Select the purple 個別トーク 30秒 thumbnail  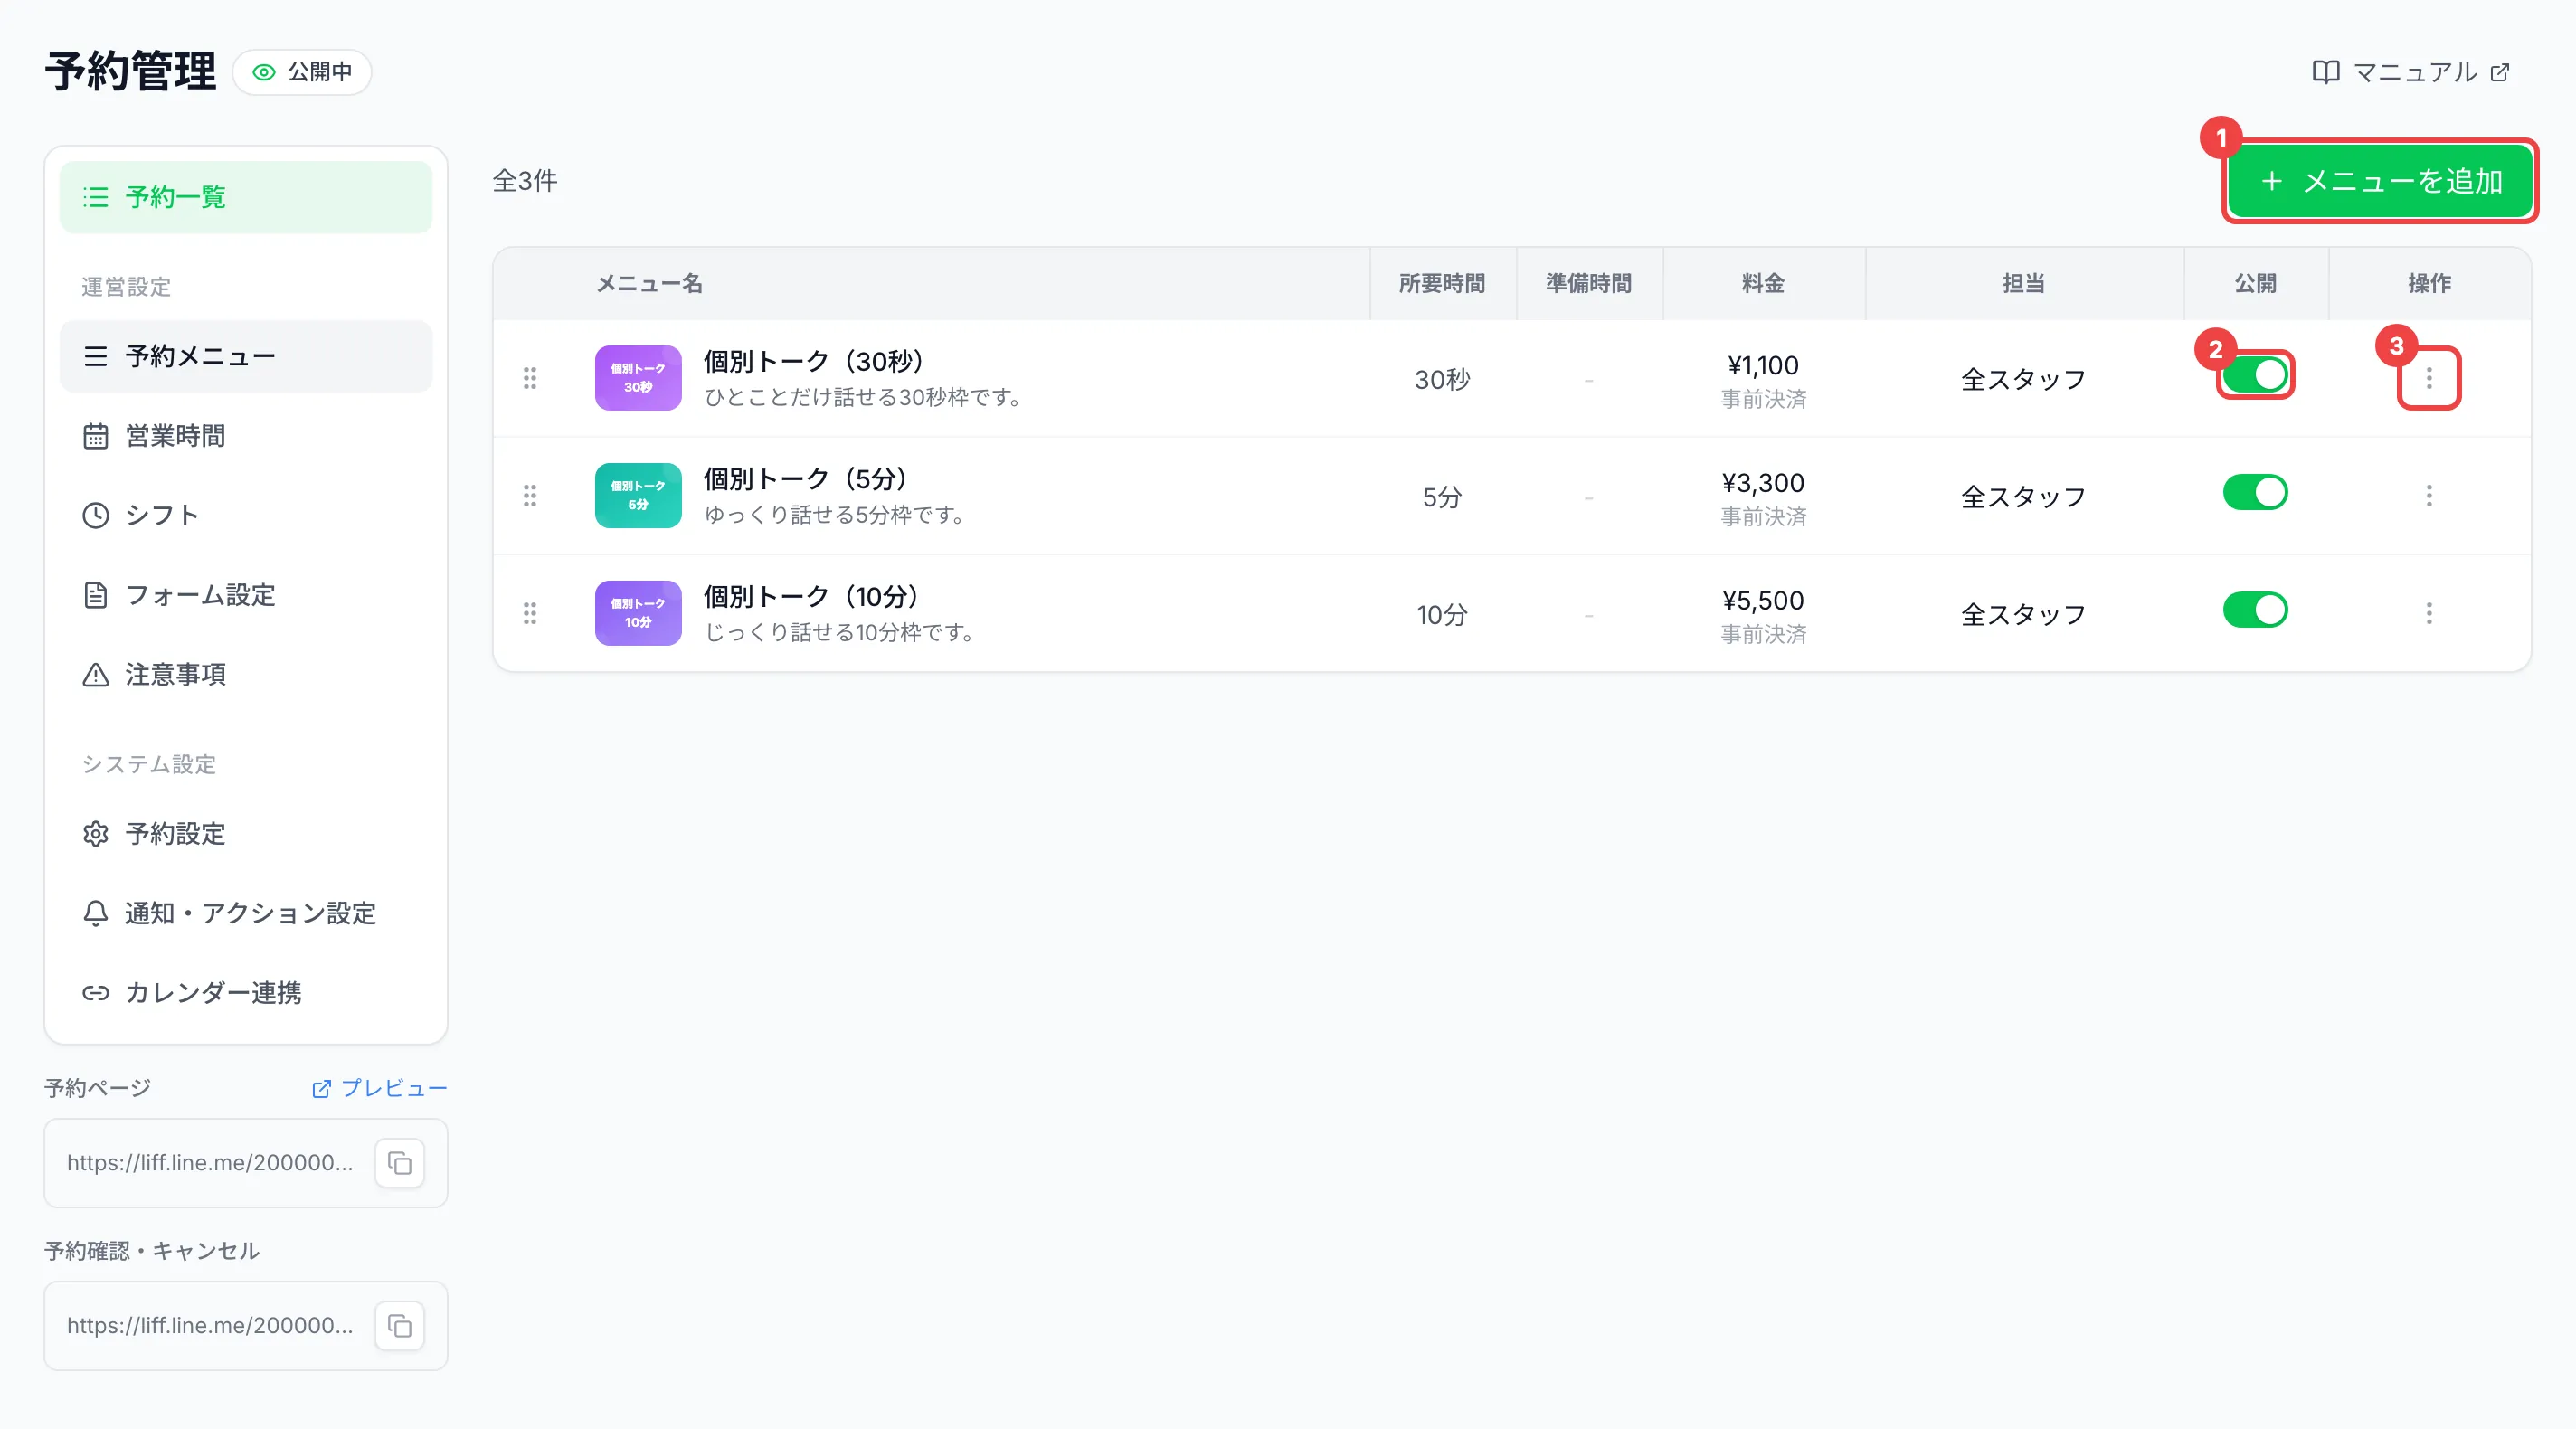(638, 378)
